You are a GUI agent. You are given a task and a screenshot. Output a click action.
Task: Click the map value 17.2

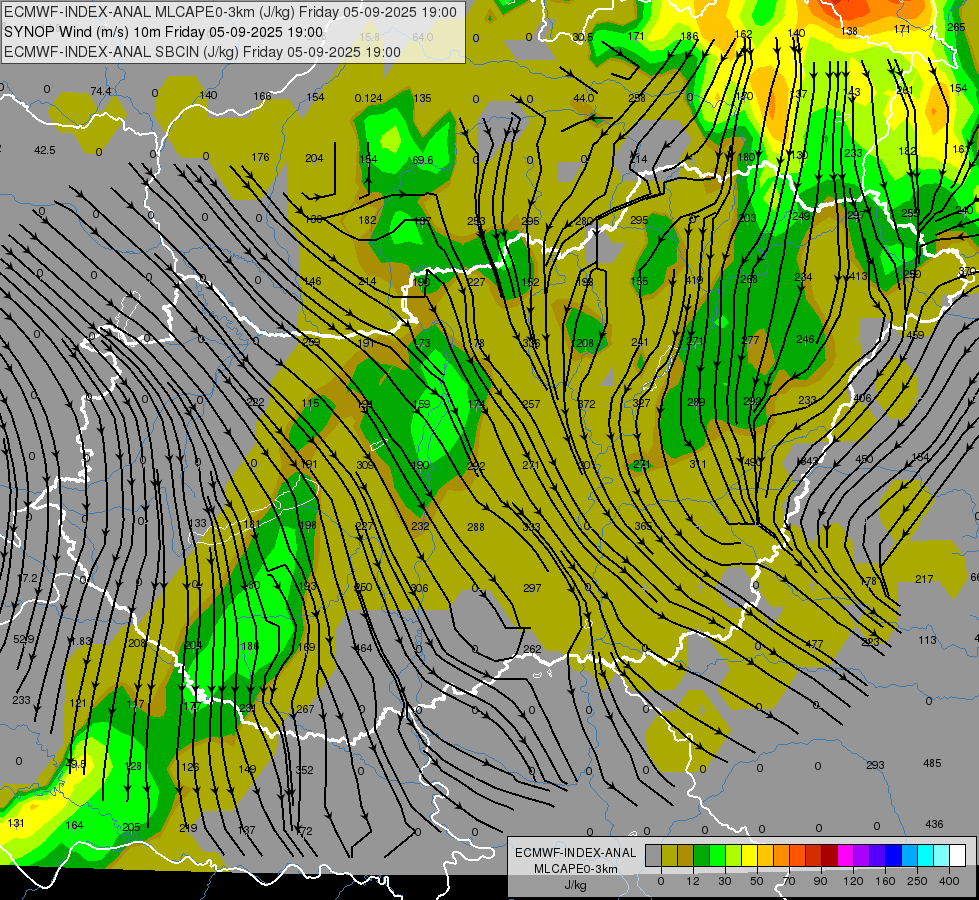28,578
